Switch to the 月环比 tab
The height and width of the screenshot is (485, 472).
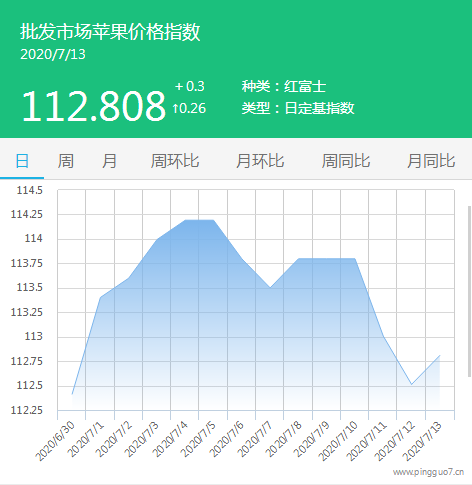[x=260, y=161]
